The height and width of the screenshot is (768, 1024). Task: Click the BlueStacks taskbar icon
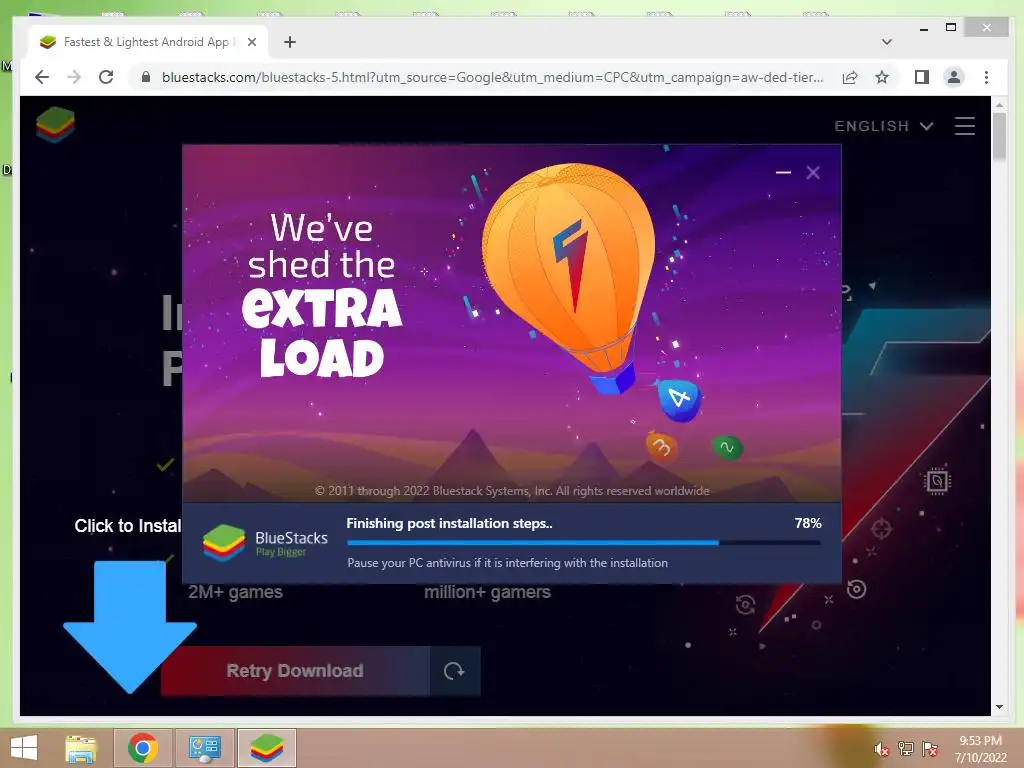[x=266, y=748]
